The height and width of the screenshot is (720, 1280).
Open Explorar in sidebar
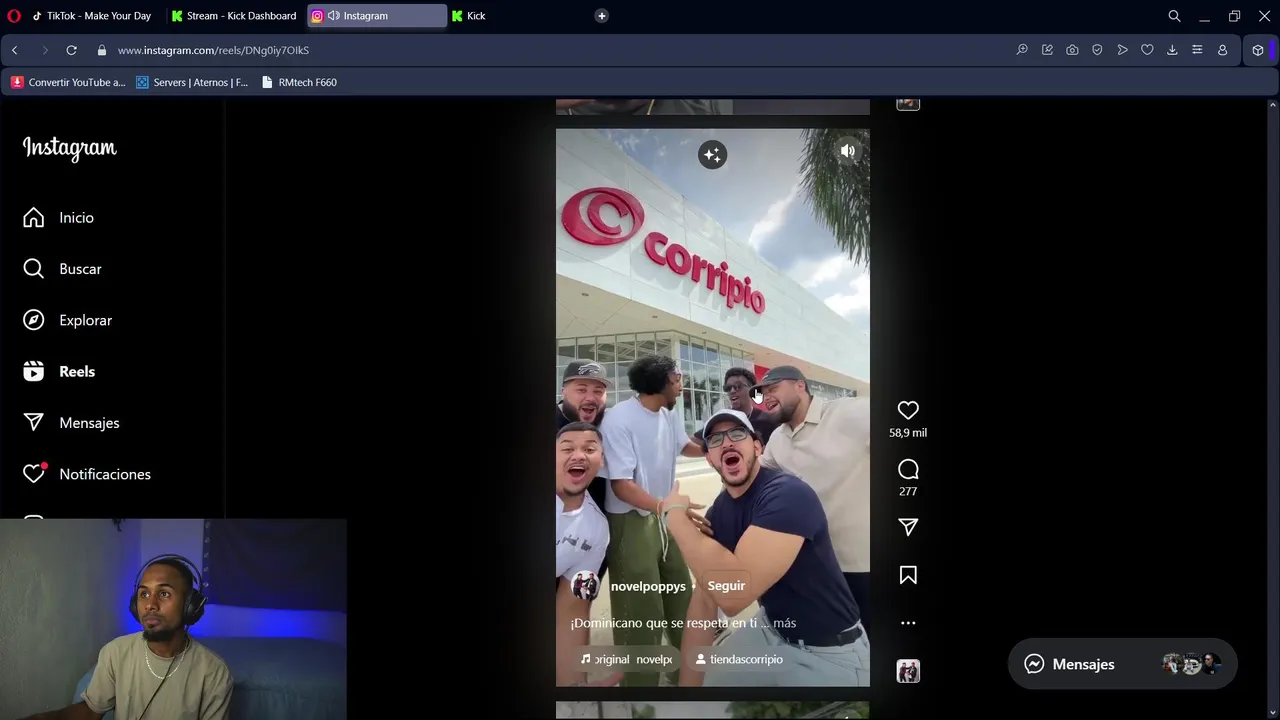point(67,320)
